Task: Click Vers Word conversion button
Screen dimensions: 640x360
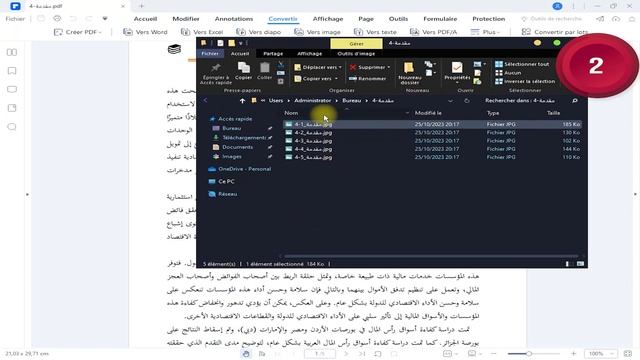Action: [x=145, y=32]
